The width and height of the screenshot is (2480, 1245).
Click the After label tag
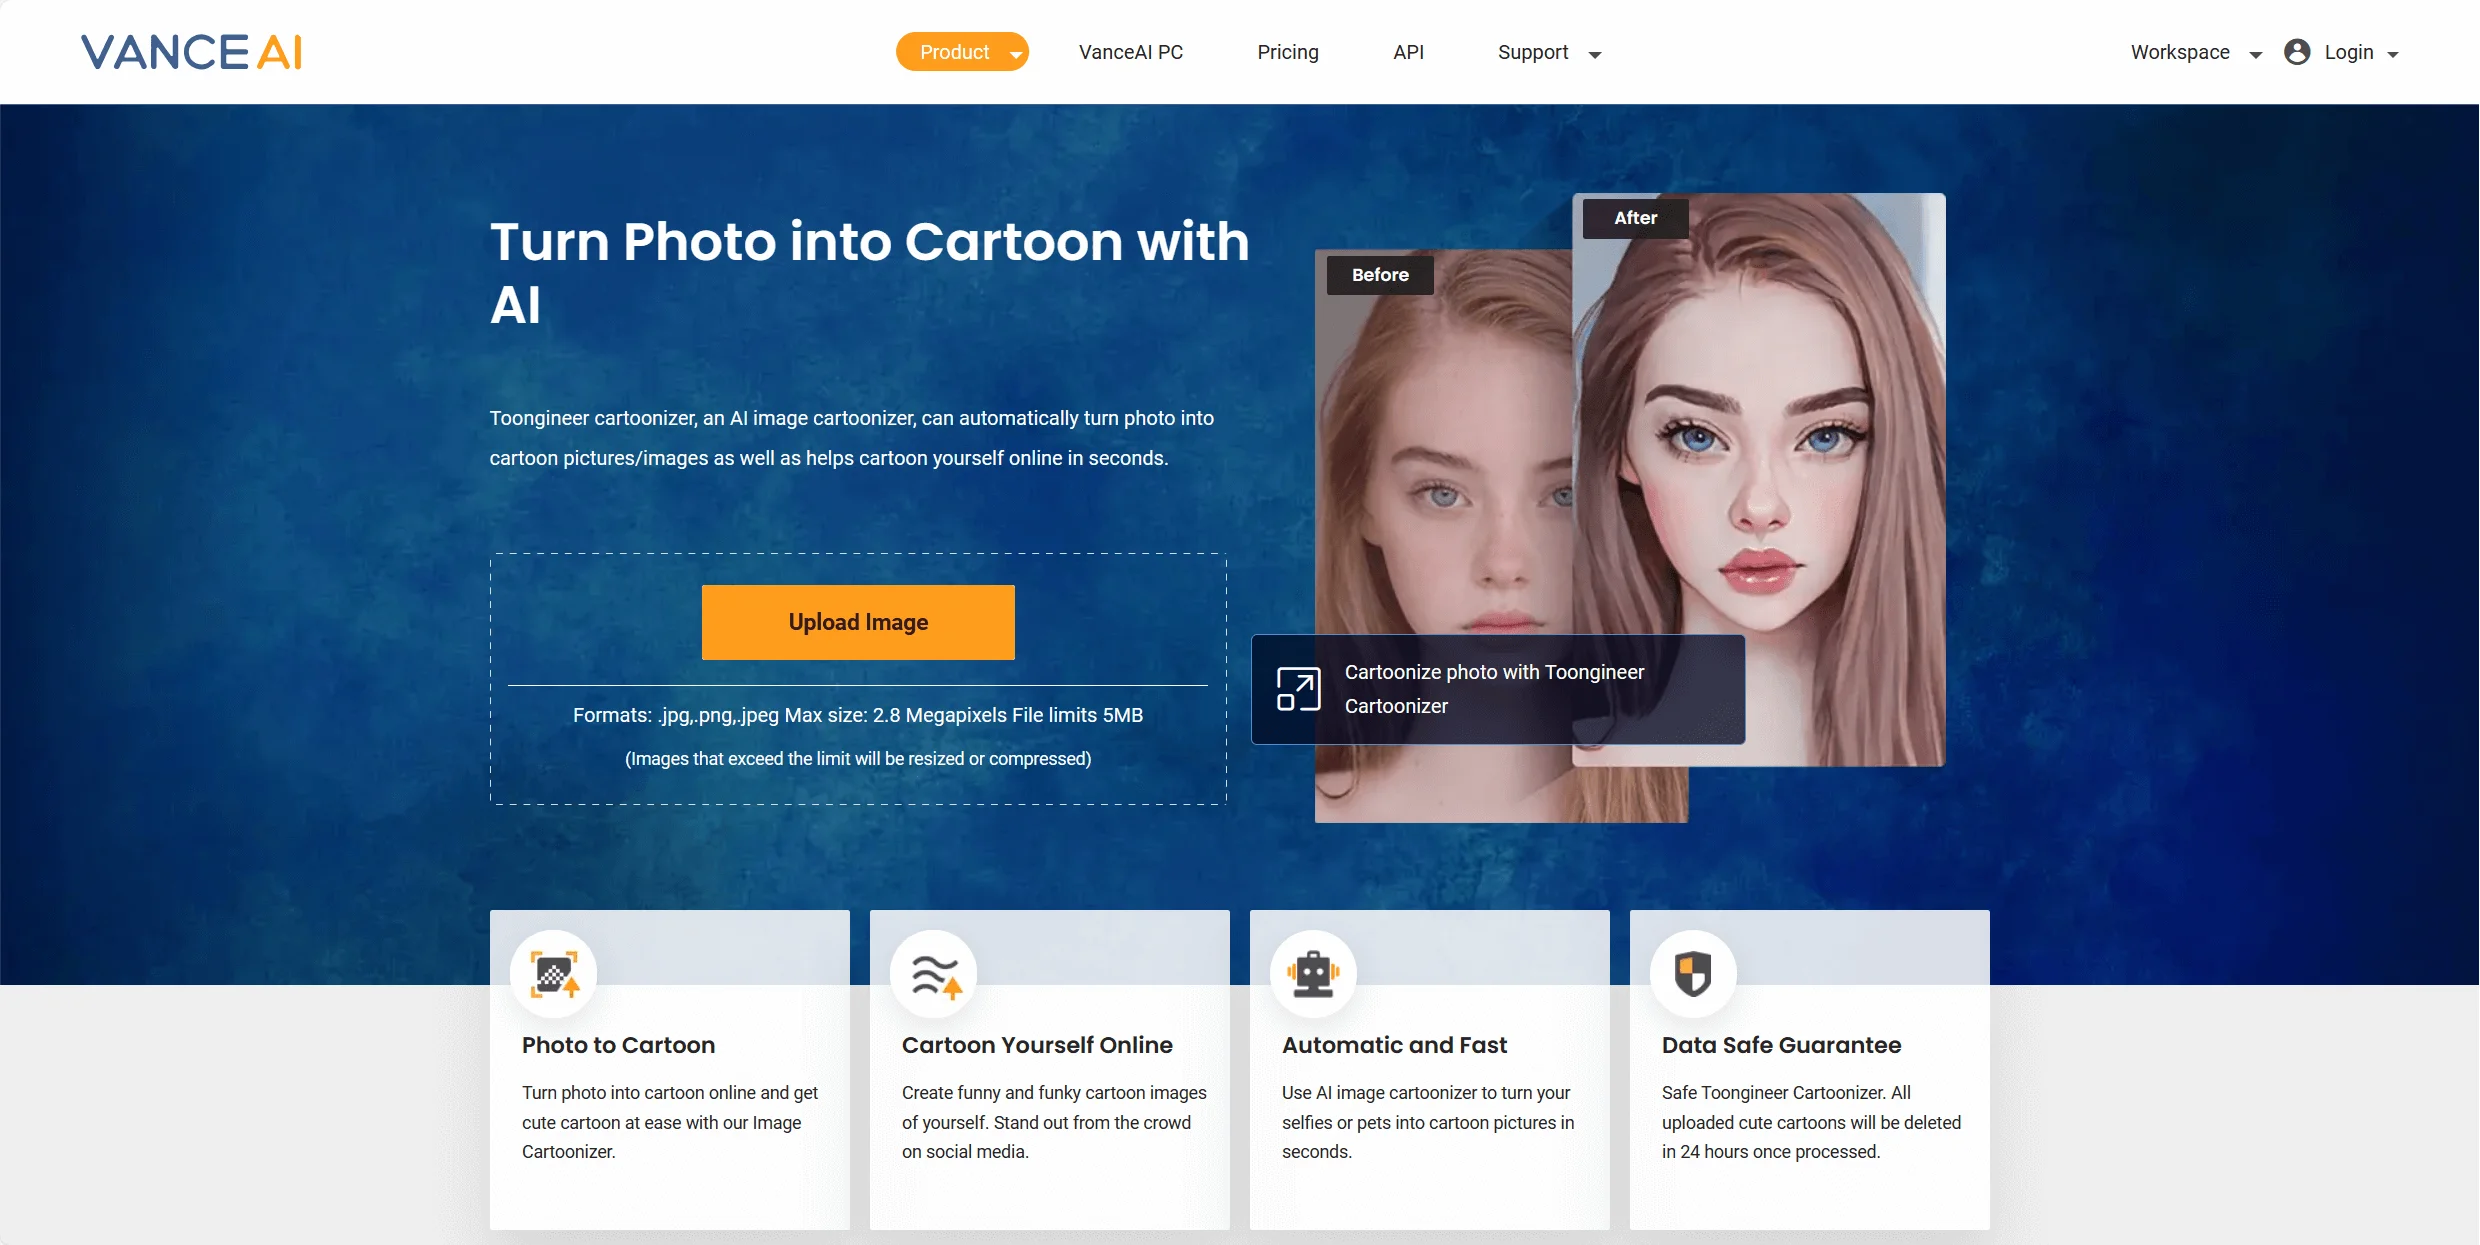(x=1635, y=218)
